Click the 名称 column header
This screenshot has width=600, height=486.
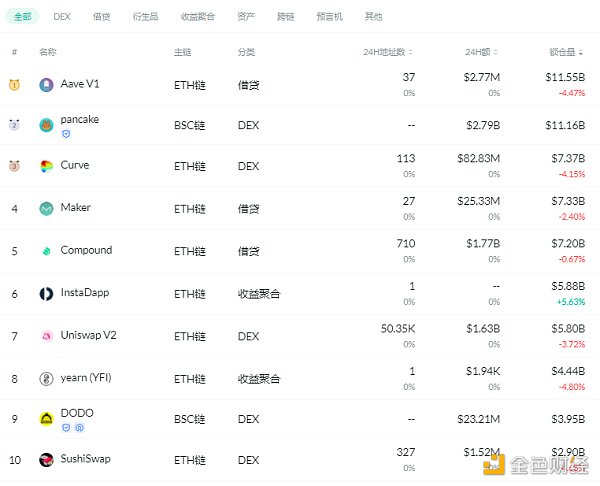(x=48, y=52)
